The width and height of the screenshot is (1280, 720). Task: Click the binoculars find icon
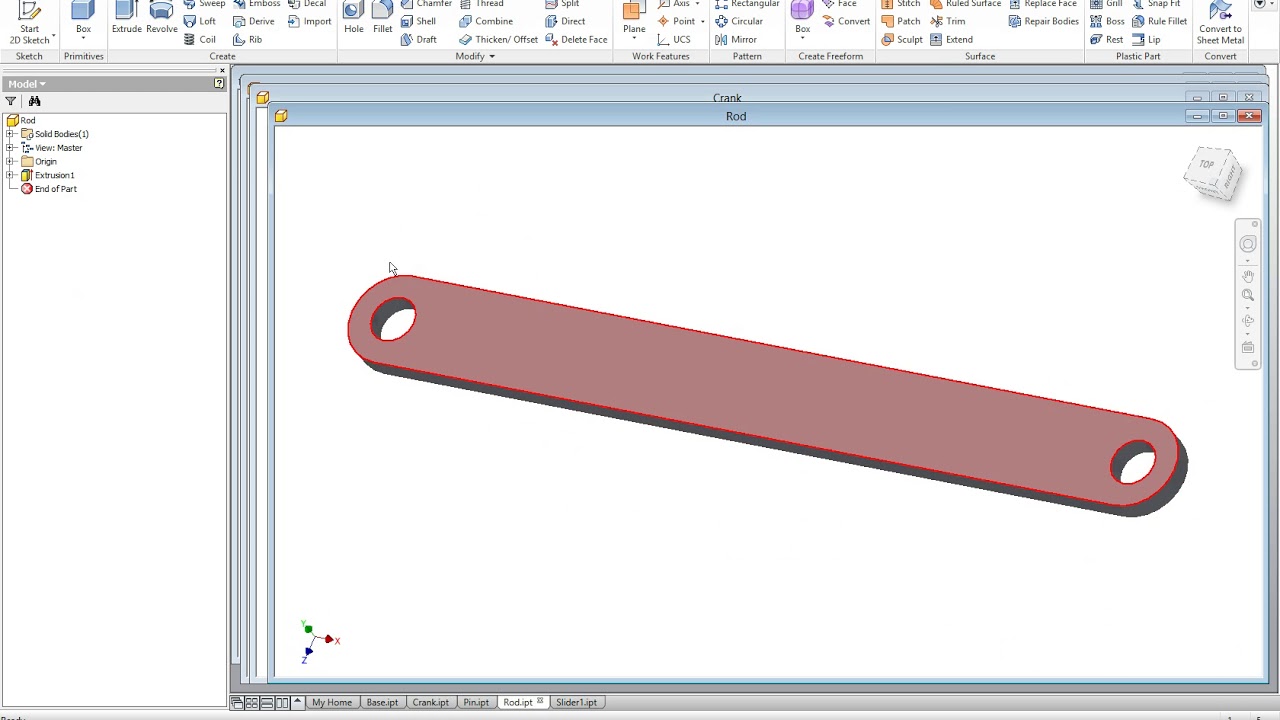35,101
